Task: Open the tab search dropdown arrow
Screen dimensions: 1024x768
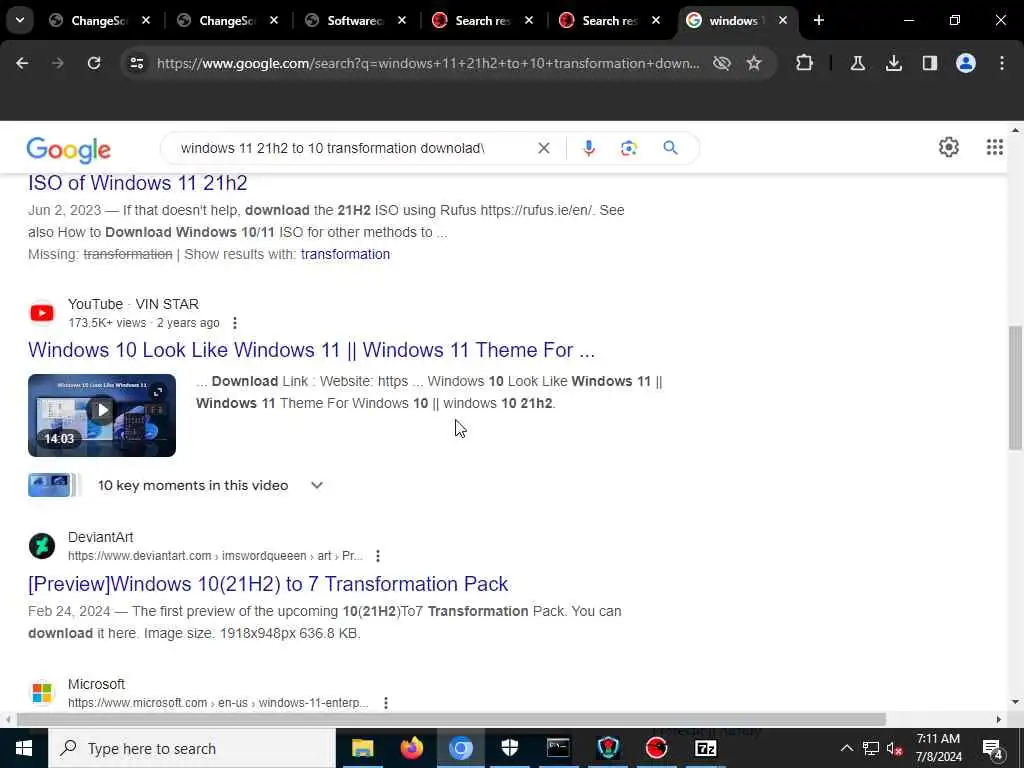Action: [20, 20]
